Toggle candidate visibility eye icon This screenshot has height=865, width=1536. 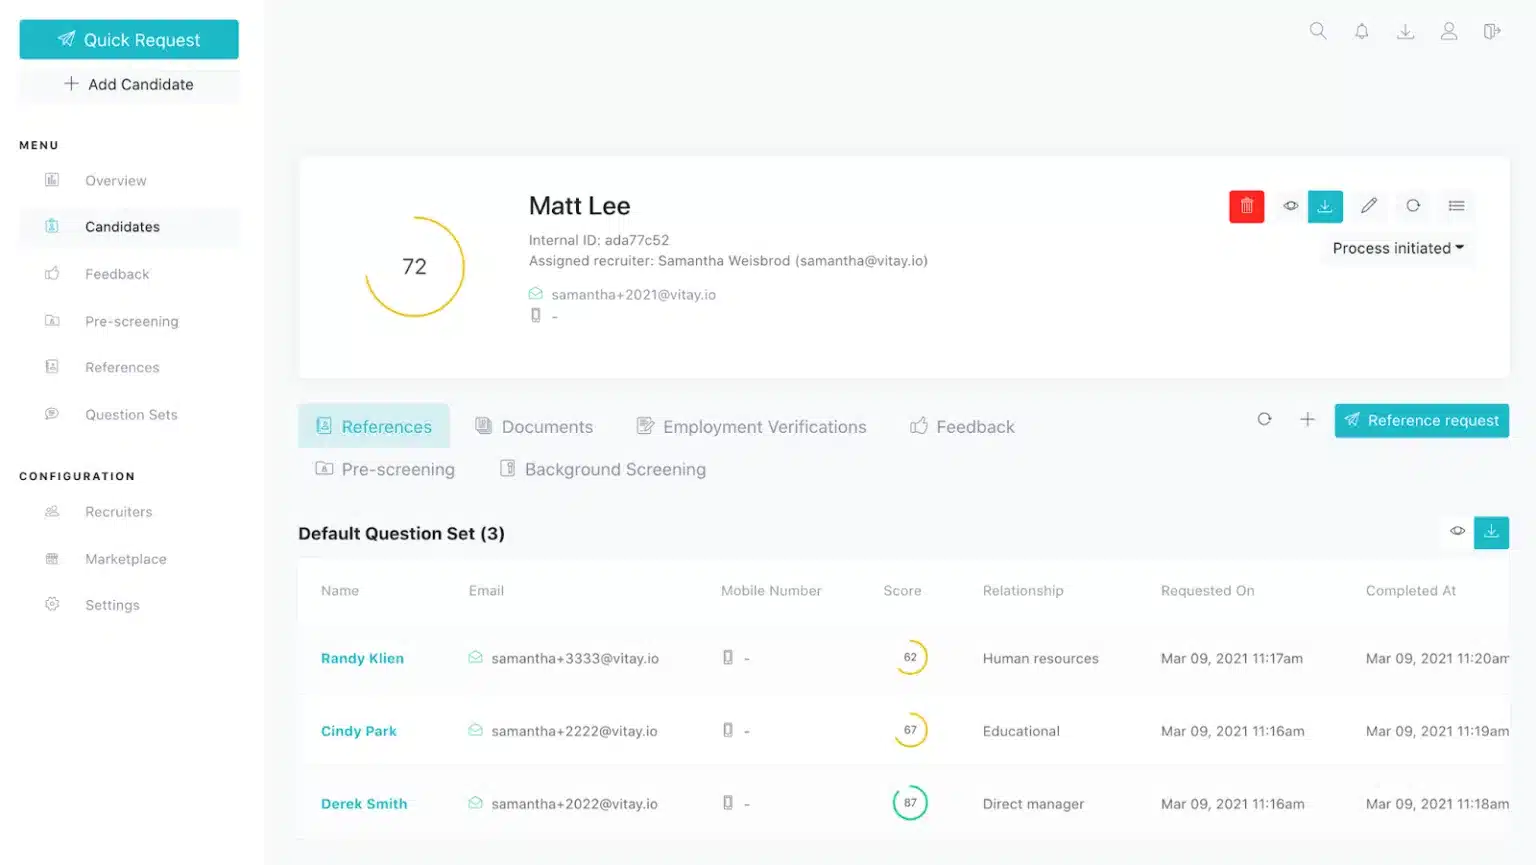click(x=1291, y=206)
